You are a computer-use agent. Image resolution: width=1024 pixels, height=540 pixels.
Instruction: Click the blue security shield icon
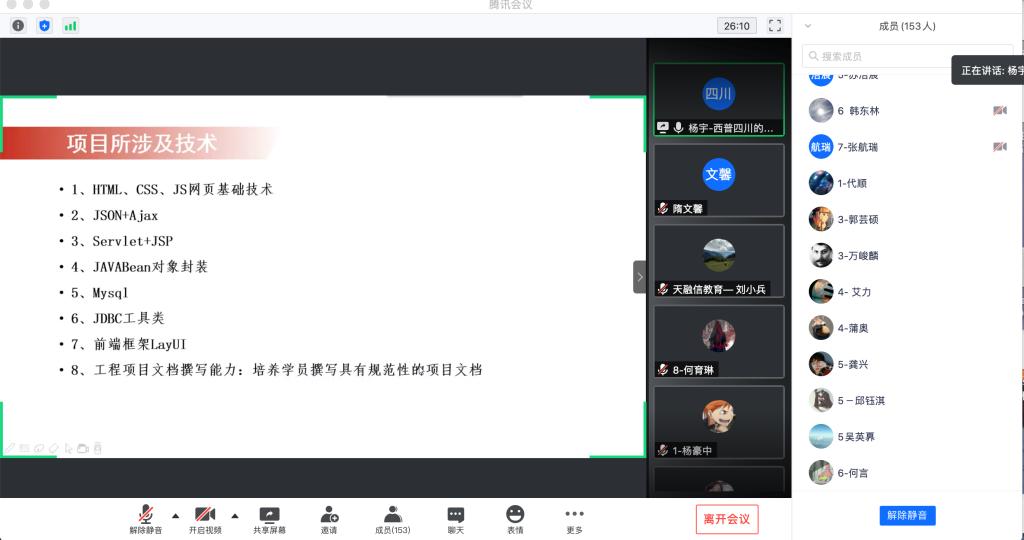point(44,25)
